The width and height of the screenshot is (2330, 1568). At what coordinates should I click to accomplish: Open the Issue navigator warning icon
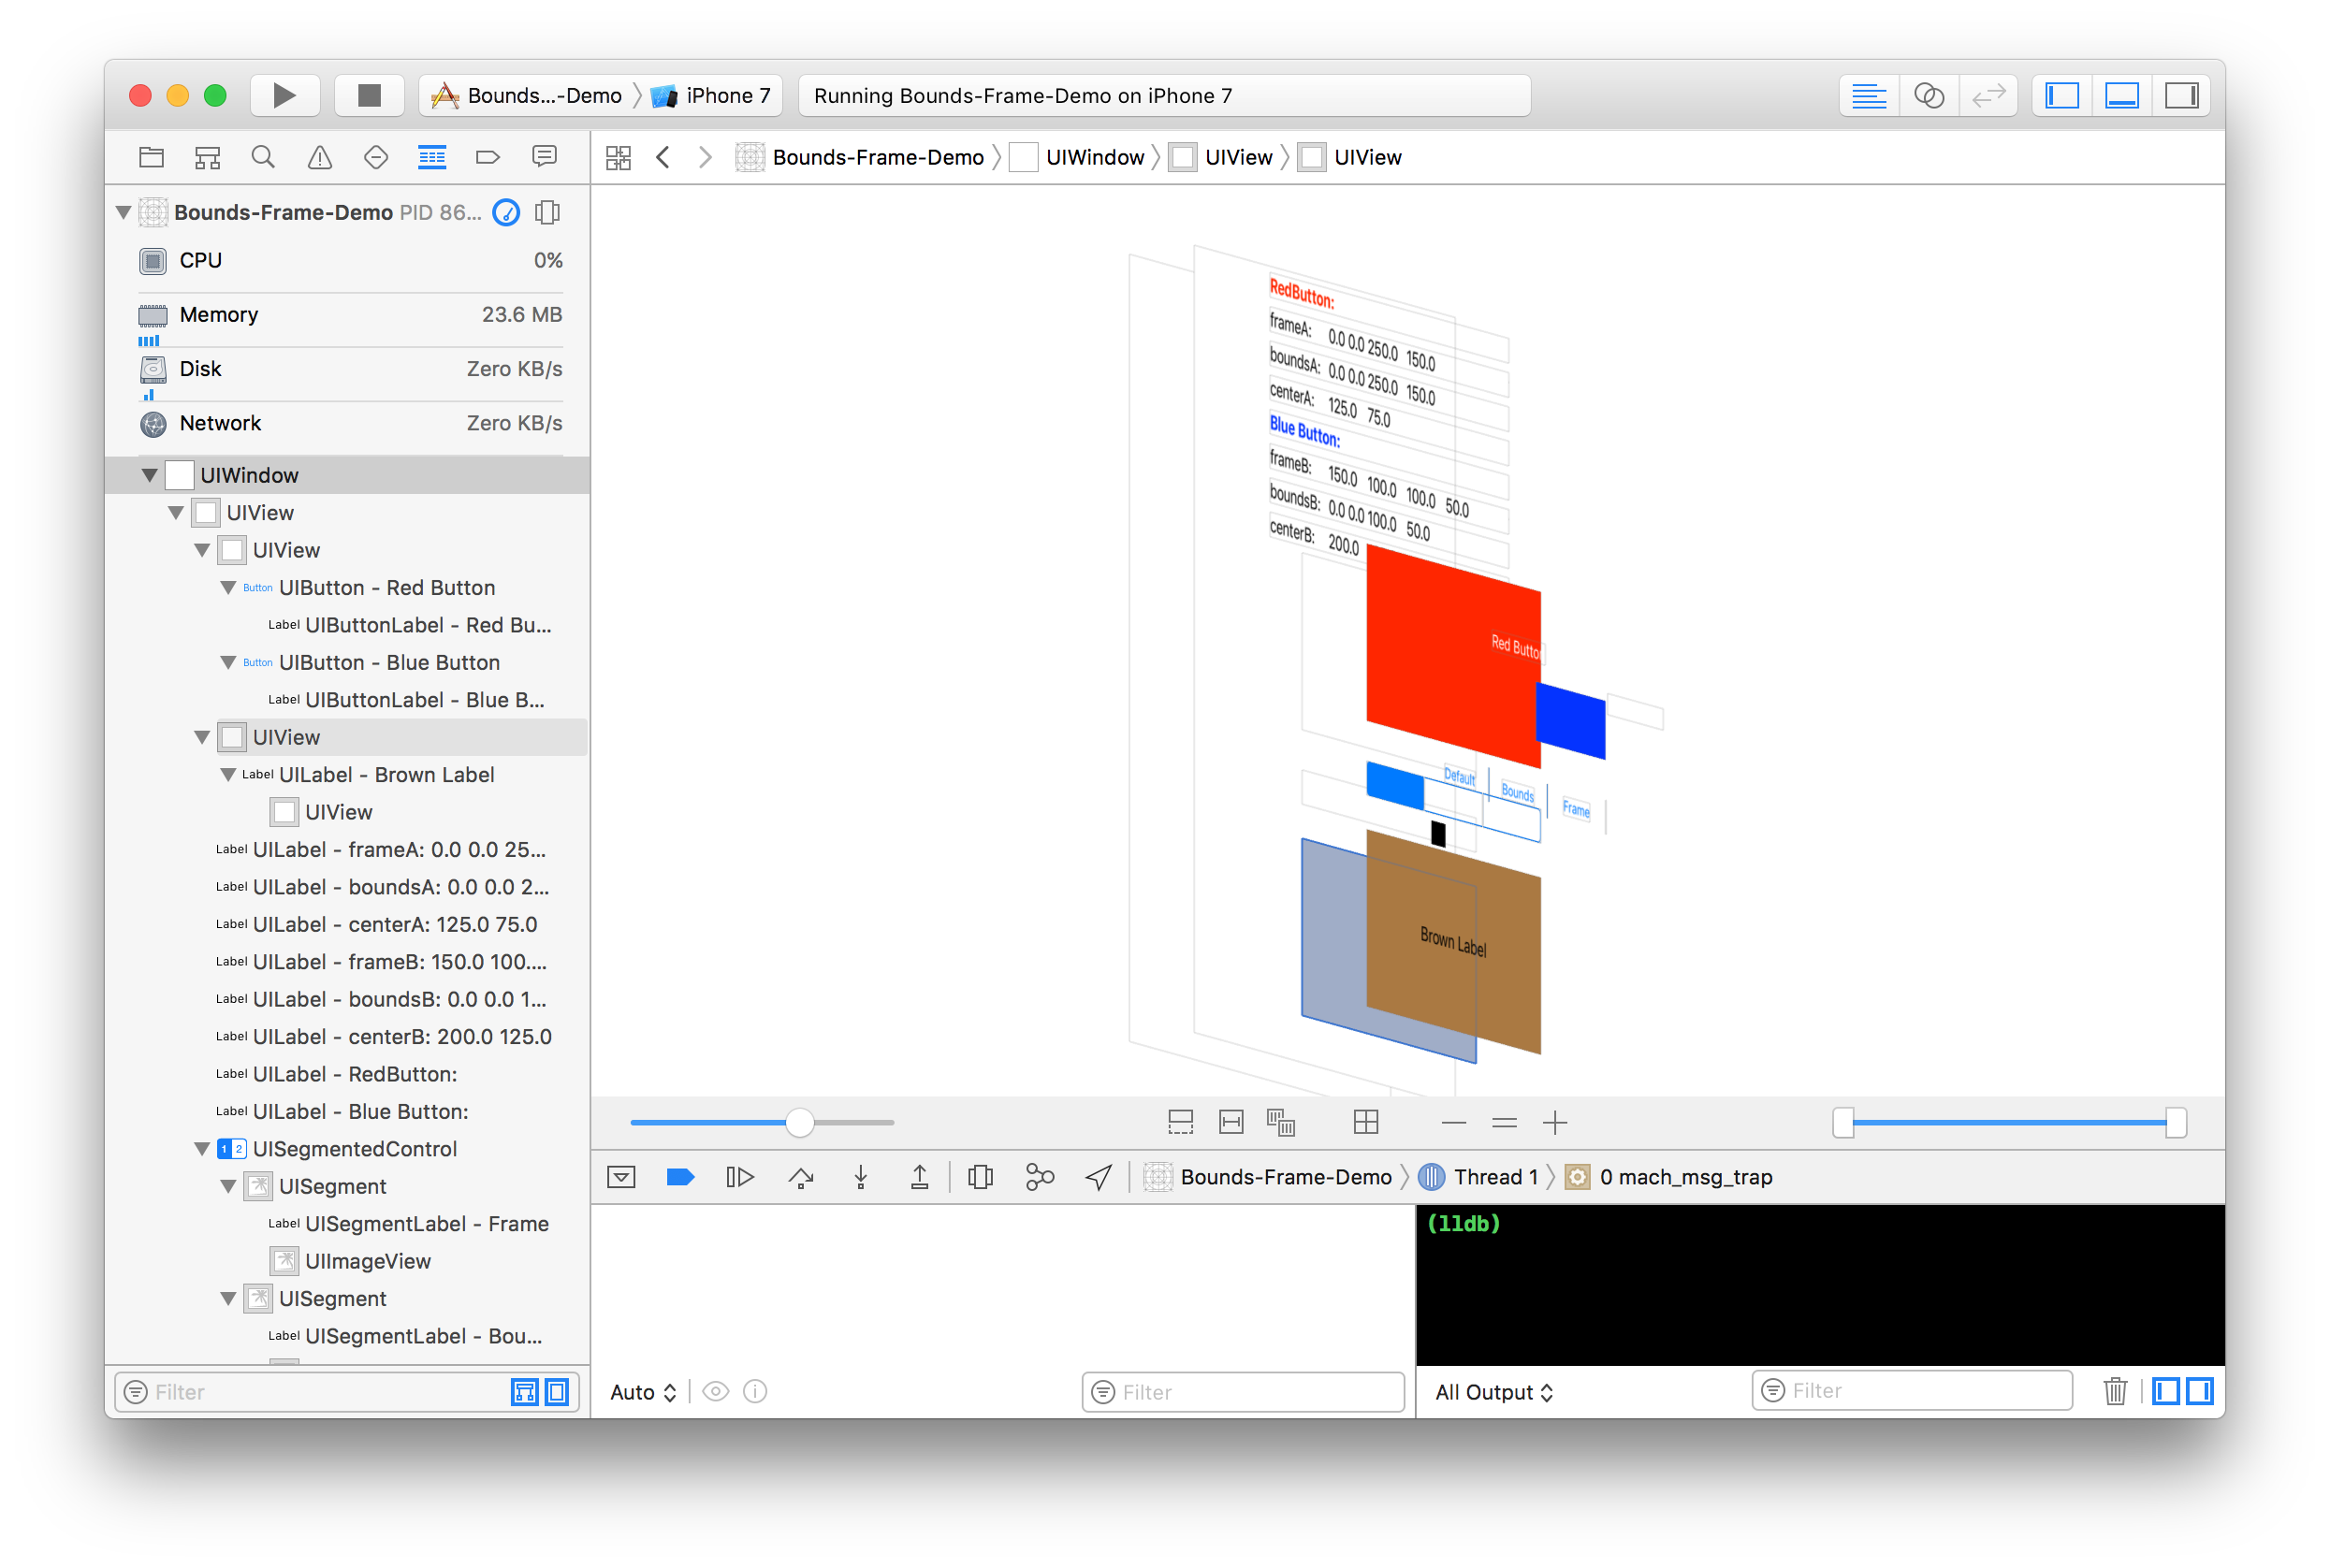pos(319,157)
